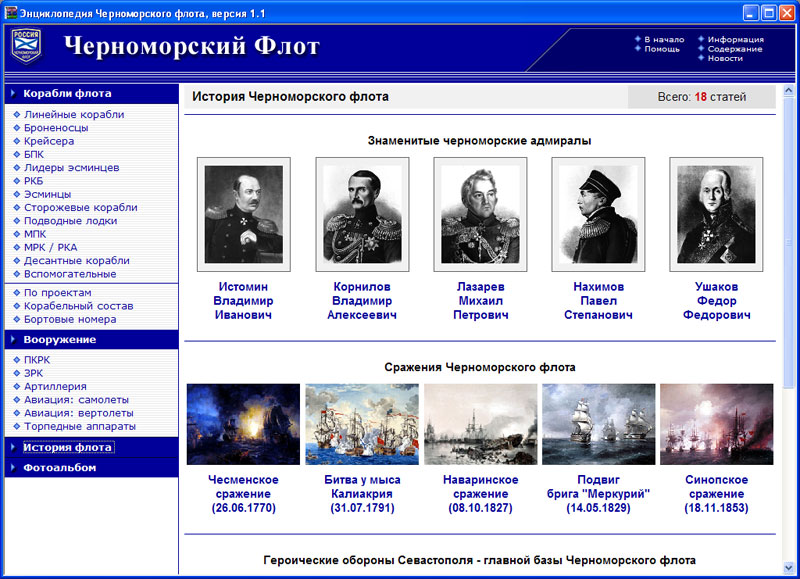This screenshot has height=579, width=800.
Task: Open the История флота section
Action: pyautogui.click(x=67, y=447)
